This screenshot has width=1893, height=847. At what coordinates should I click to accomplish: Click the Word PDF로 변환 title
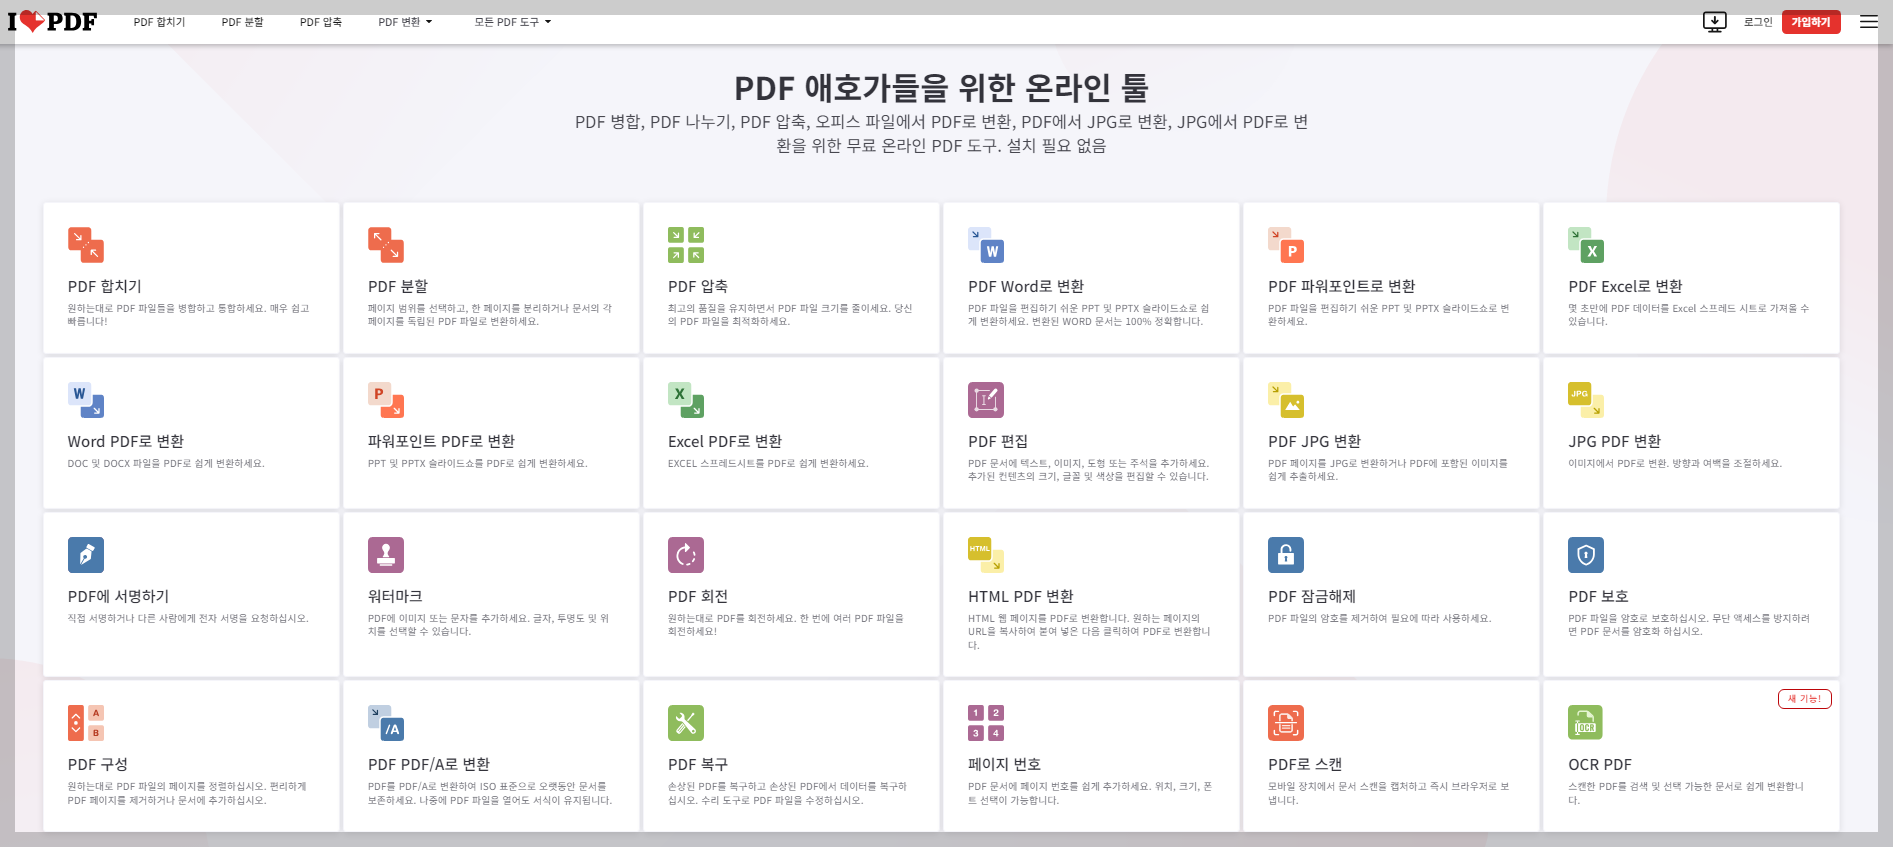126,441
